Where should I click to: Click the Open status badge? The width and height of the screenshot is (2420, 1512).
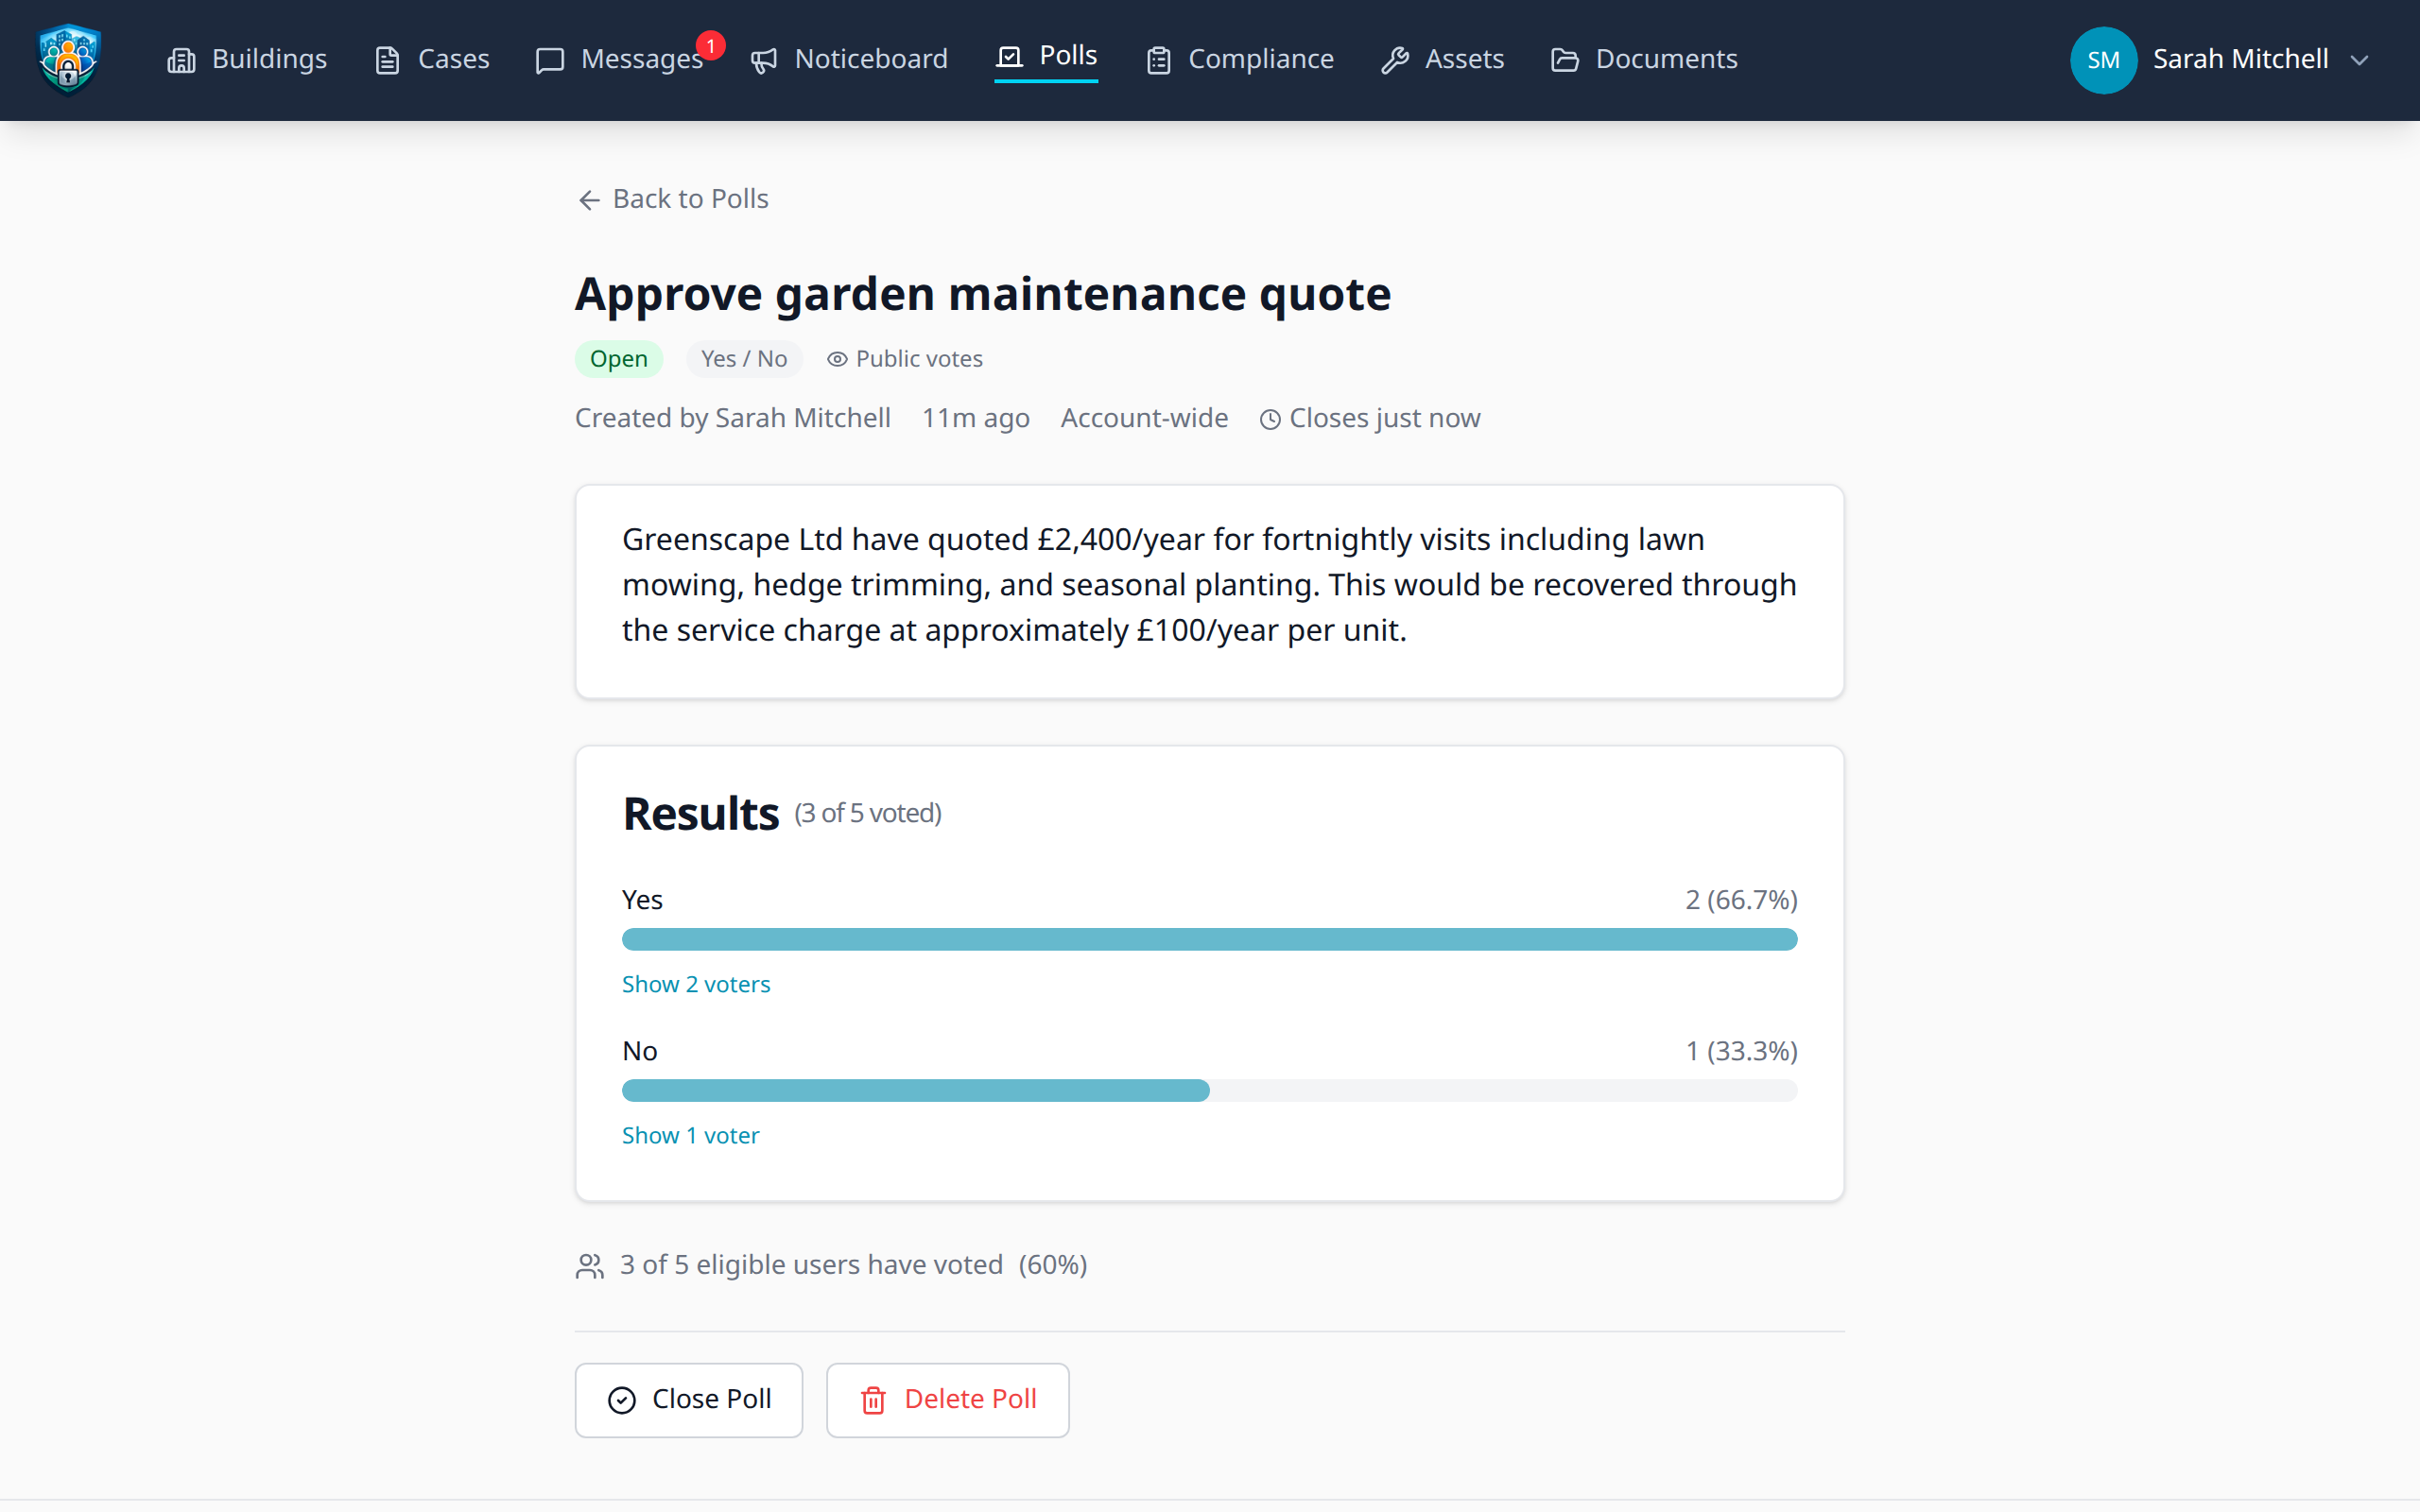pyautogui.click(x=618, y=359)
